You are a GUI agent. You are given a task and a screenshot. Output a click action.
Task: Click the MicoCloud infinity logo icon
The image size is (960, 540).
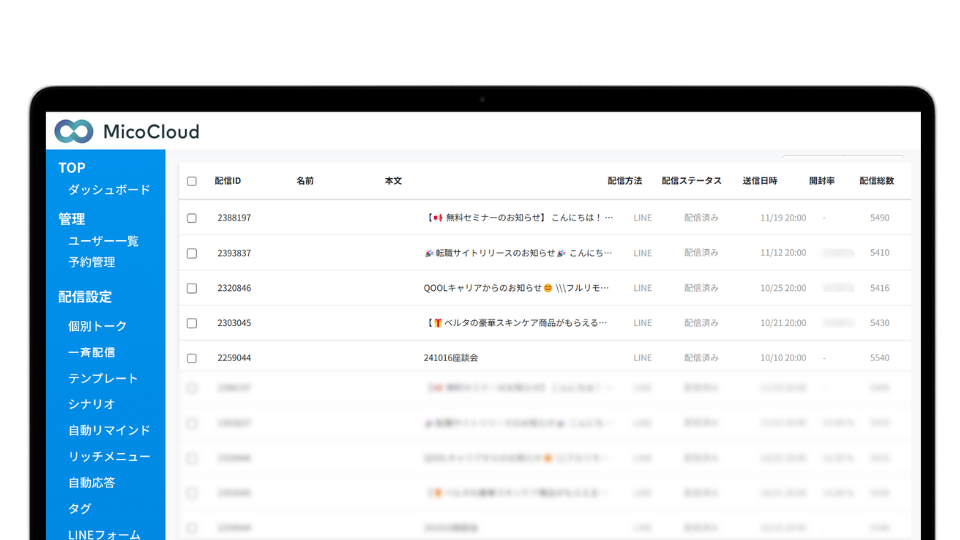(74, 132)
